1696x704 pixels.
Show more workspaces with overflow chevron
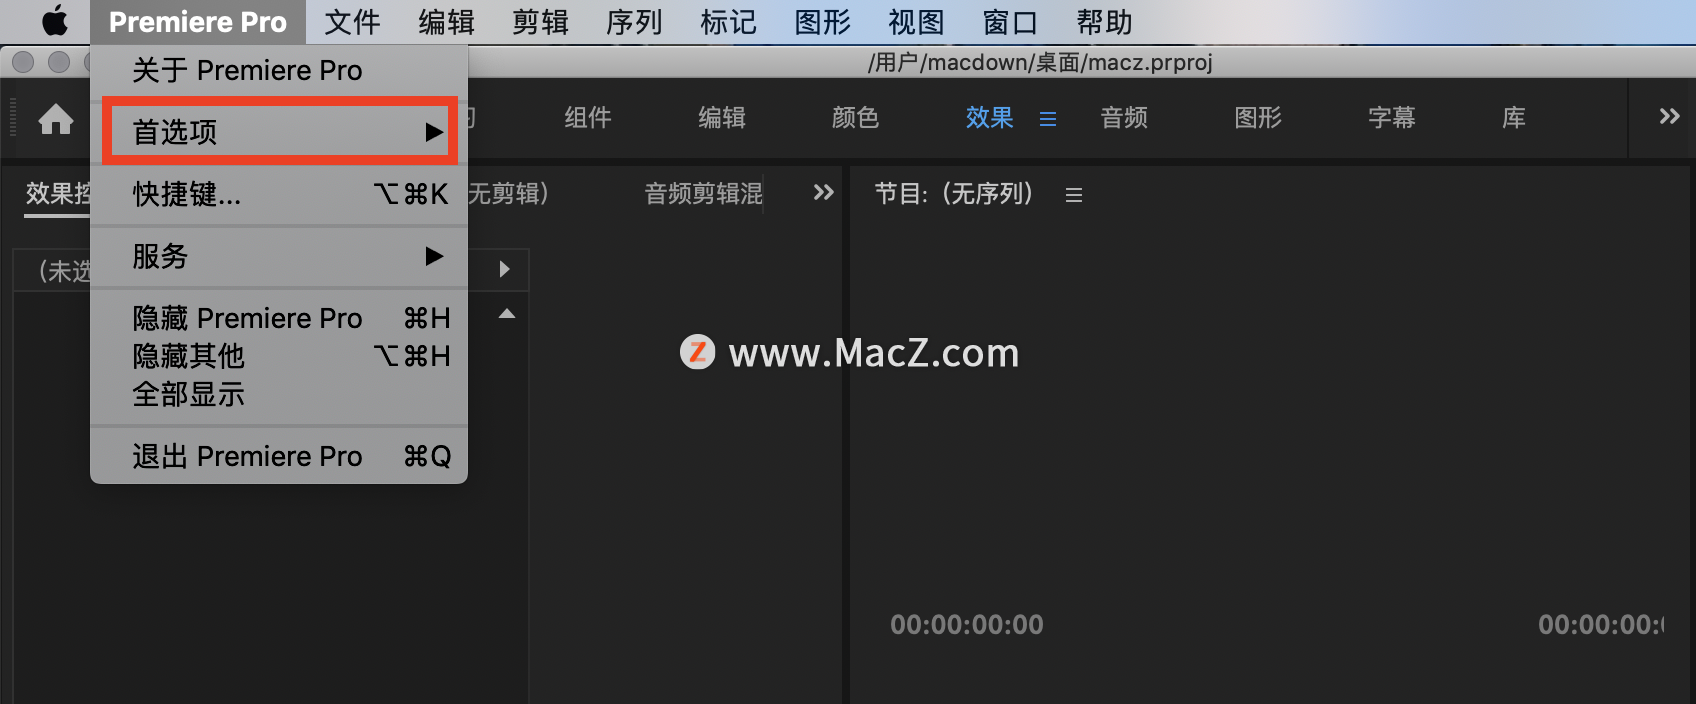pos(1669,117)
